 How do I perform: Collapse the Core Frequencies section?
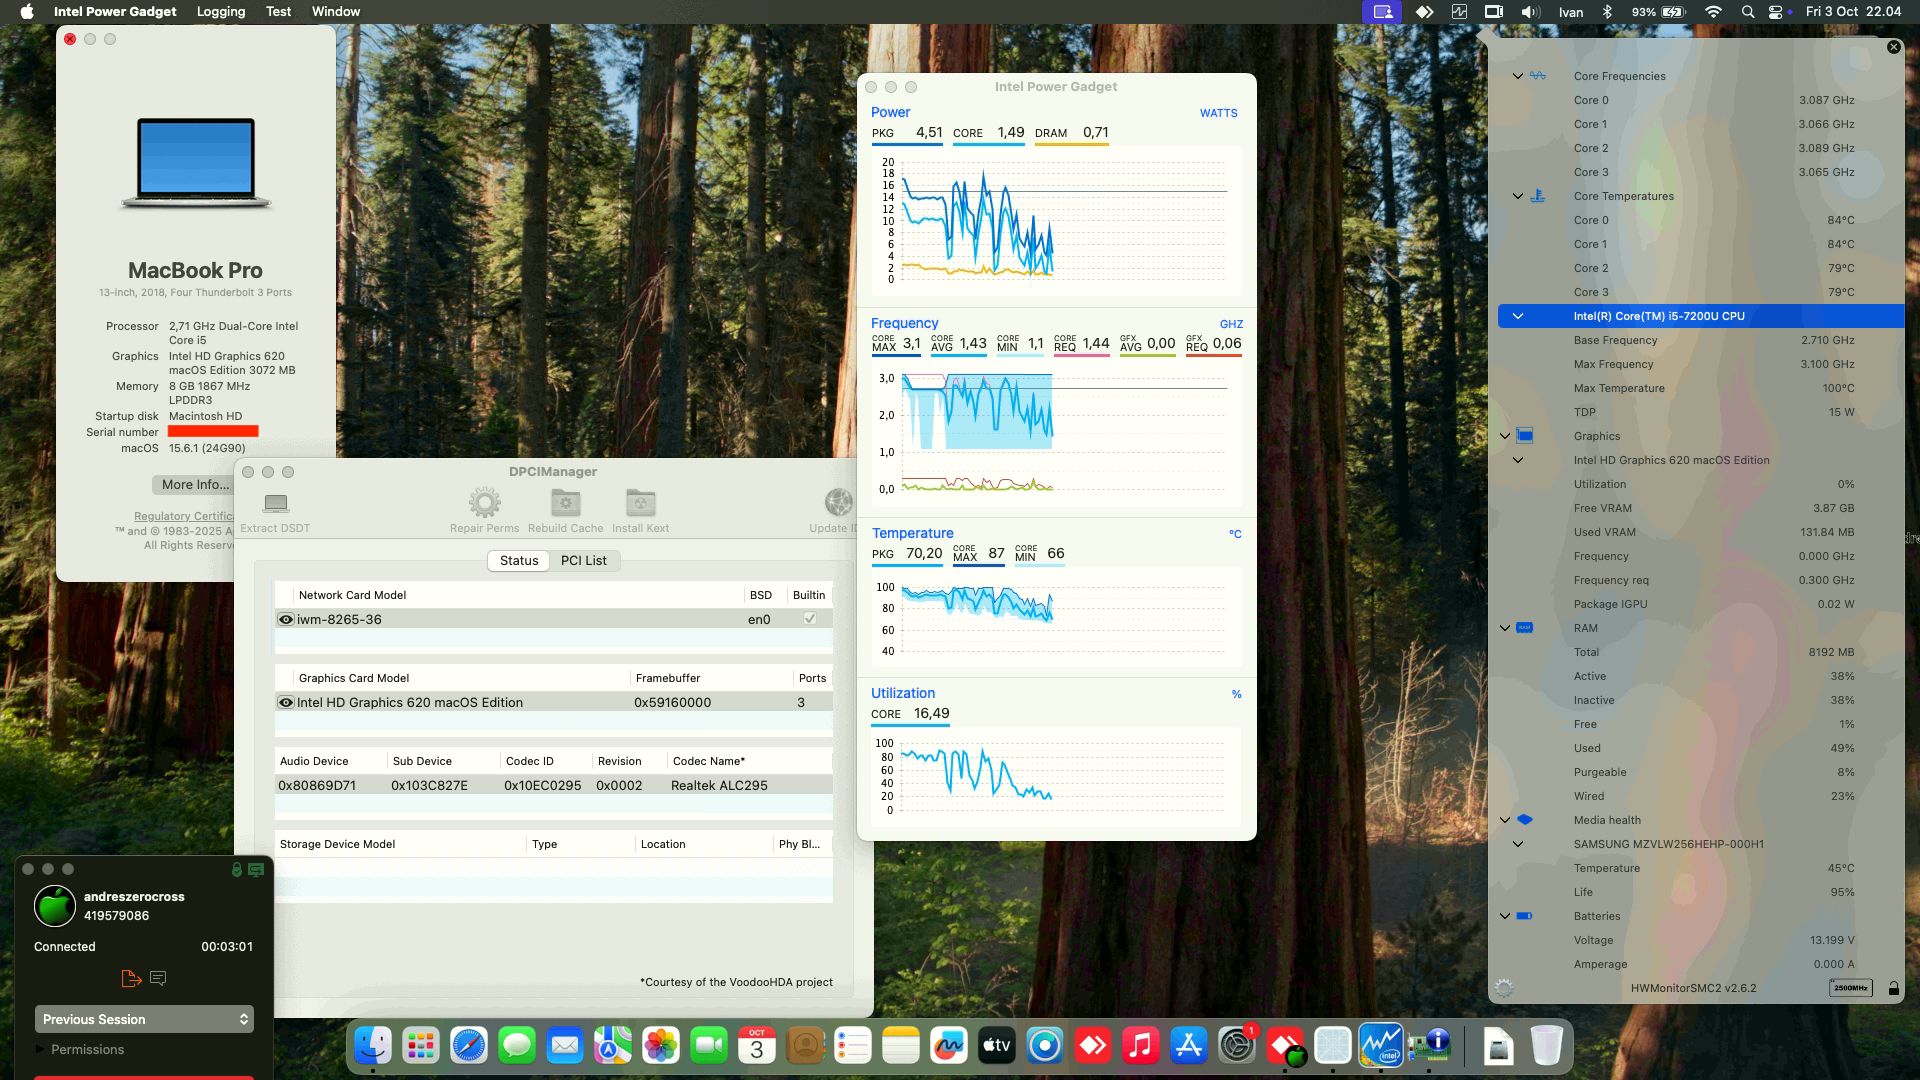[x=1517, y=76]
